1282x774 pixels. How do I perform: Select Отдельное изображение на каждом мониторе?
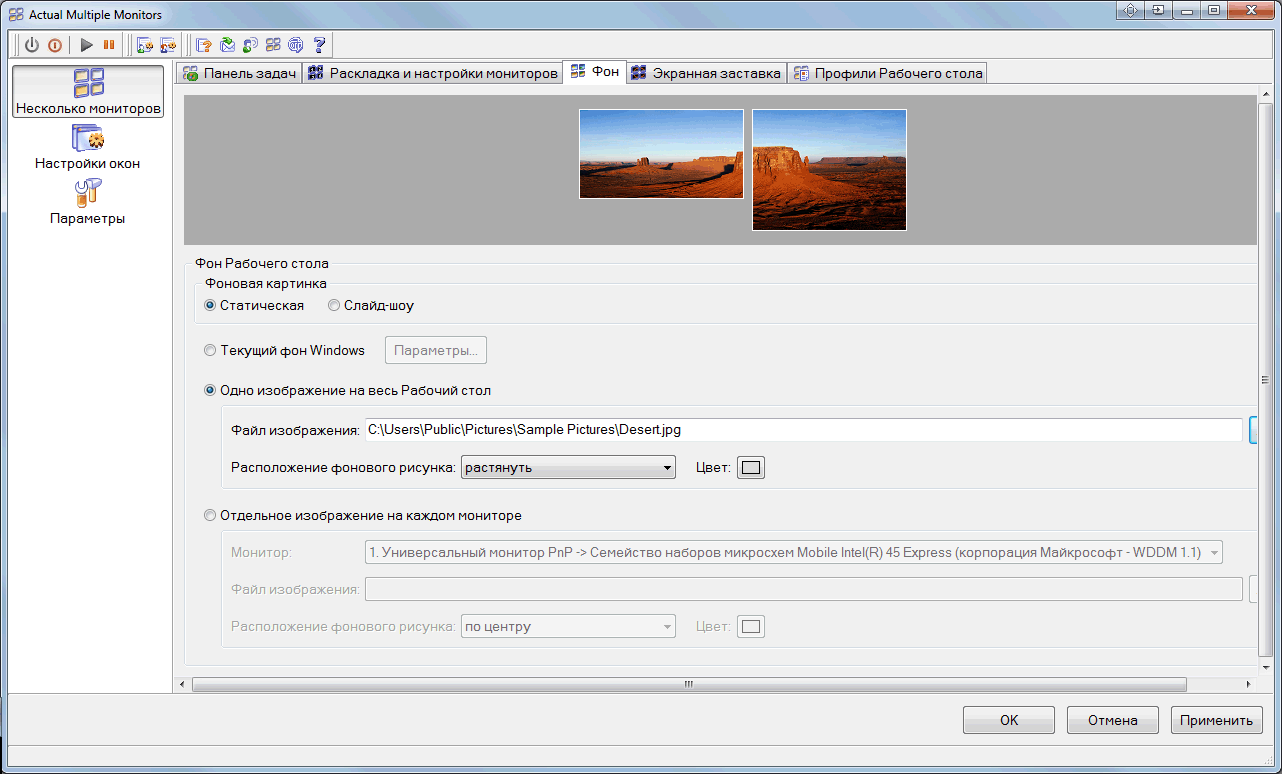pyautogui.click(x=362, y=516)
